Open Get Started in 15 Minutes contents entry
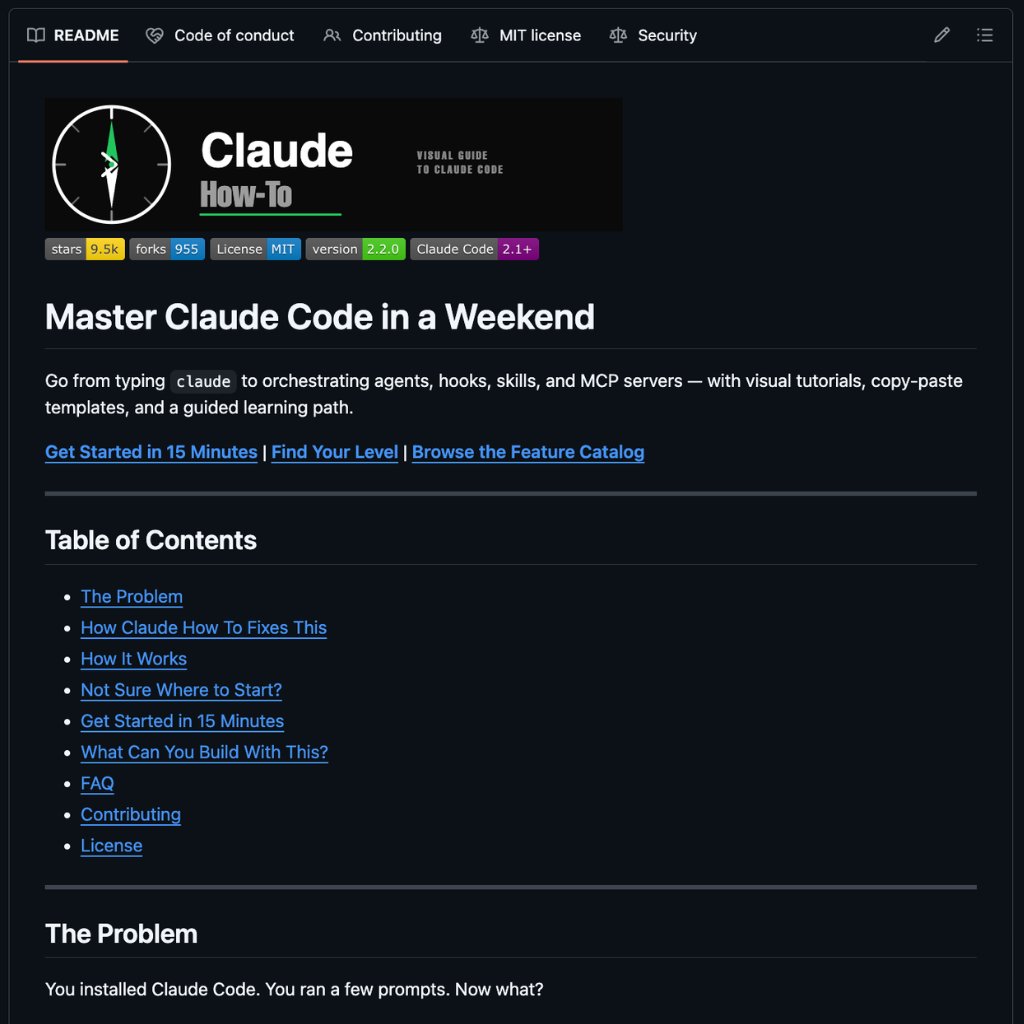 click(182, 721)
